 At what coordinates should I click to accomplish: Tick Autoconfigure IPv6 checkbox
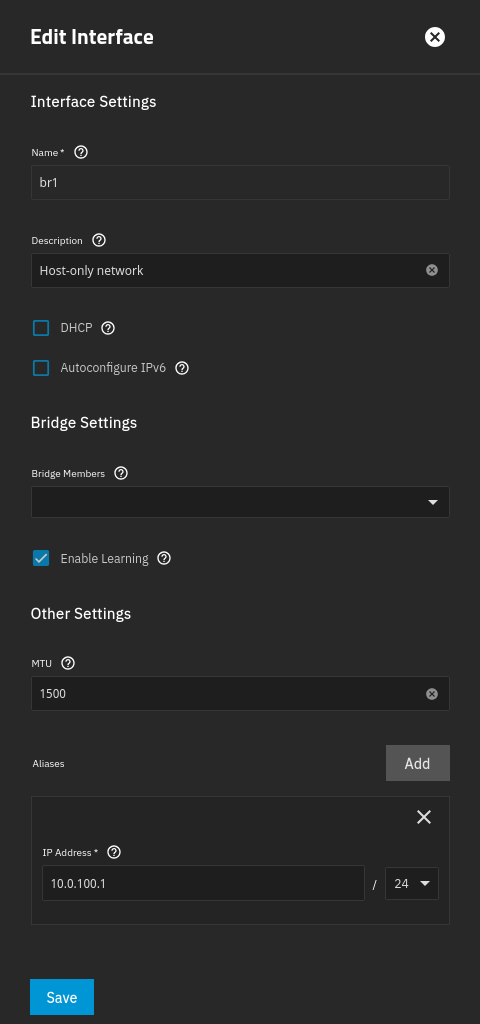point(41,368)
